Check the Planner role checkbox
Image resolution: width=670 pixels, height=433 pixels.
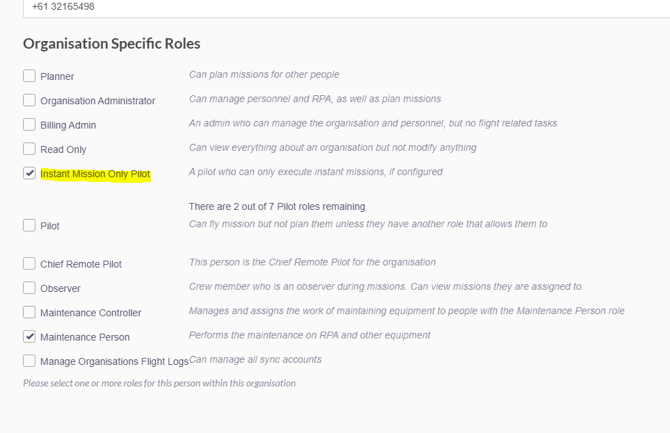(x=30, y=76)
